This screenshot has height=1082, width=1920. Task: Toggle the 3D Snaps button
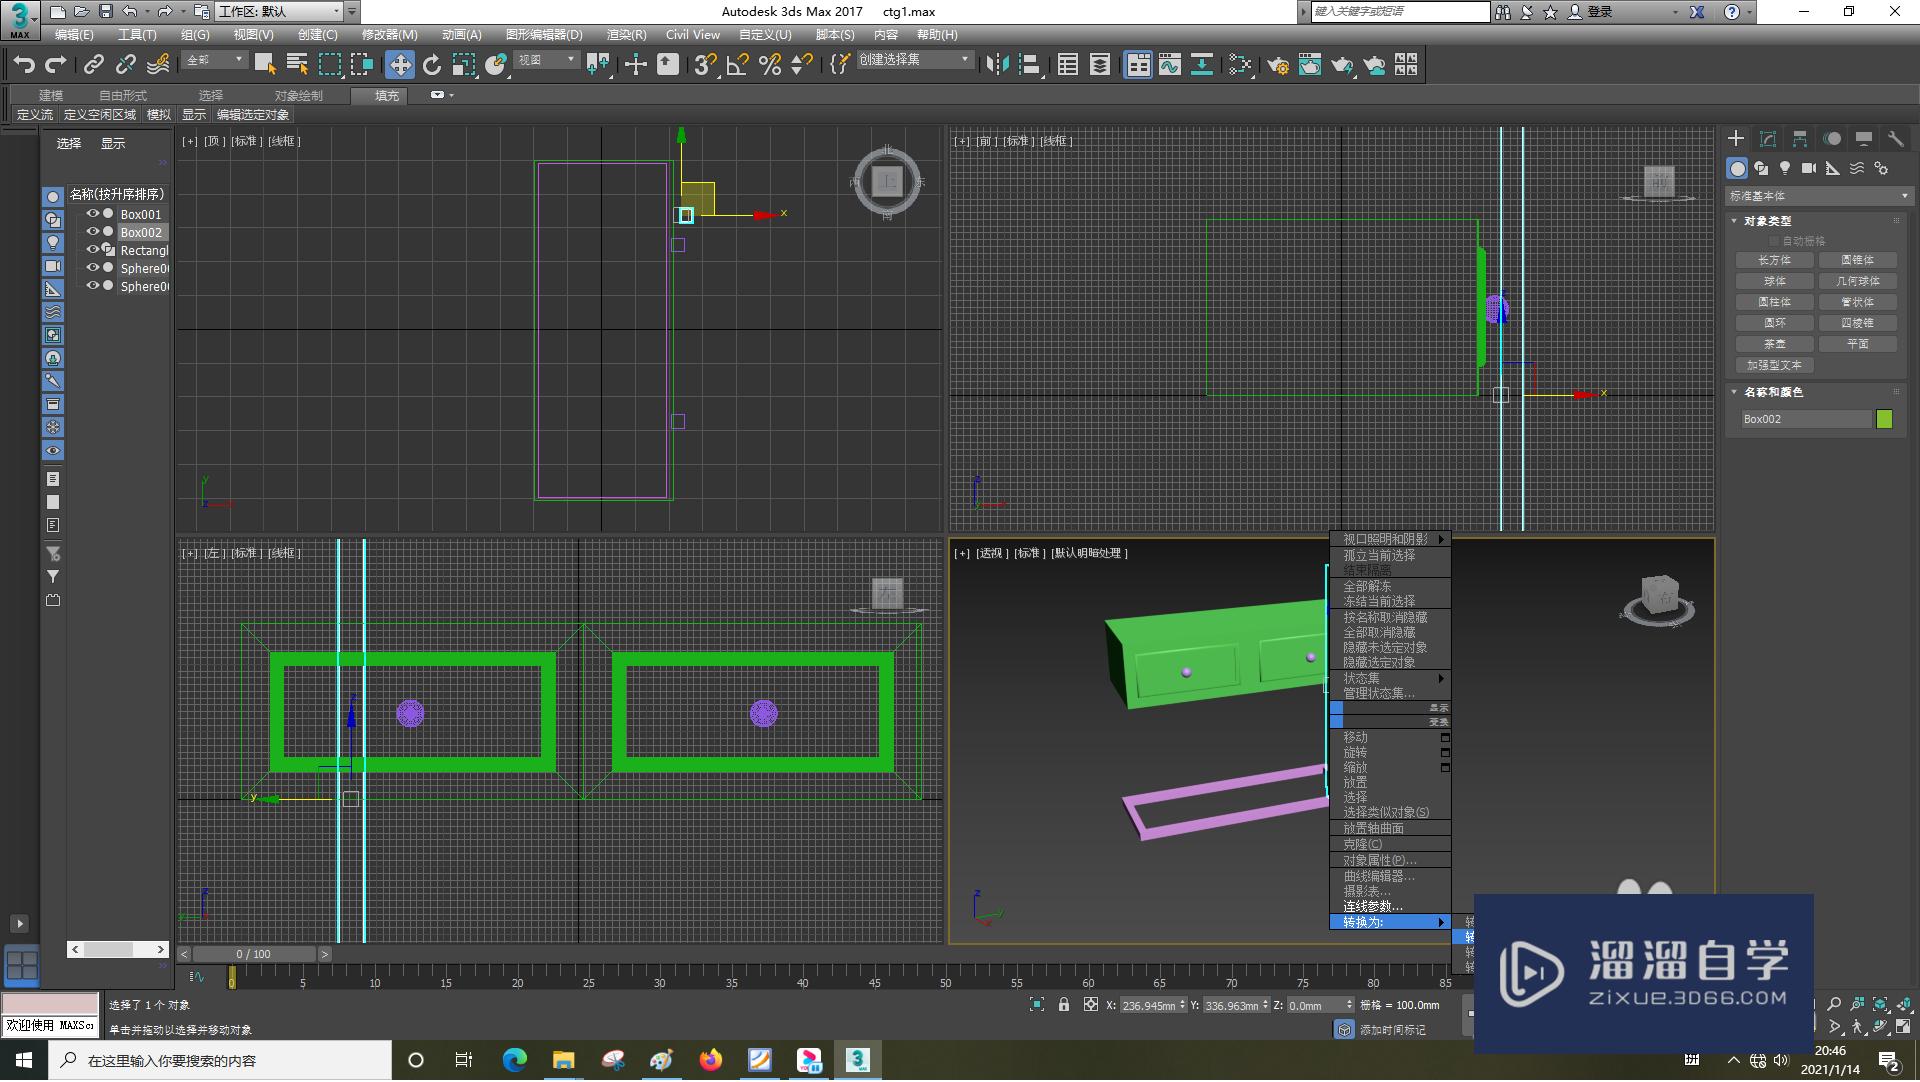[705, 65]
